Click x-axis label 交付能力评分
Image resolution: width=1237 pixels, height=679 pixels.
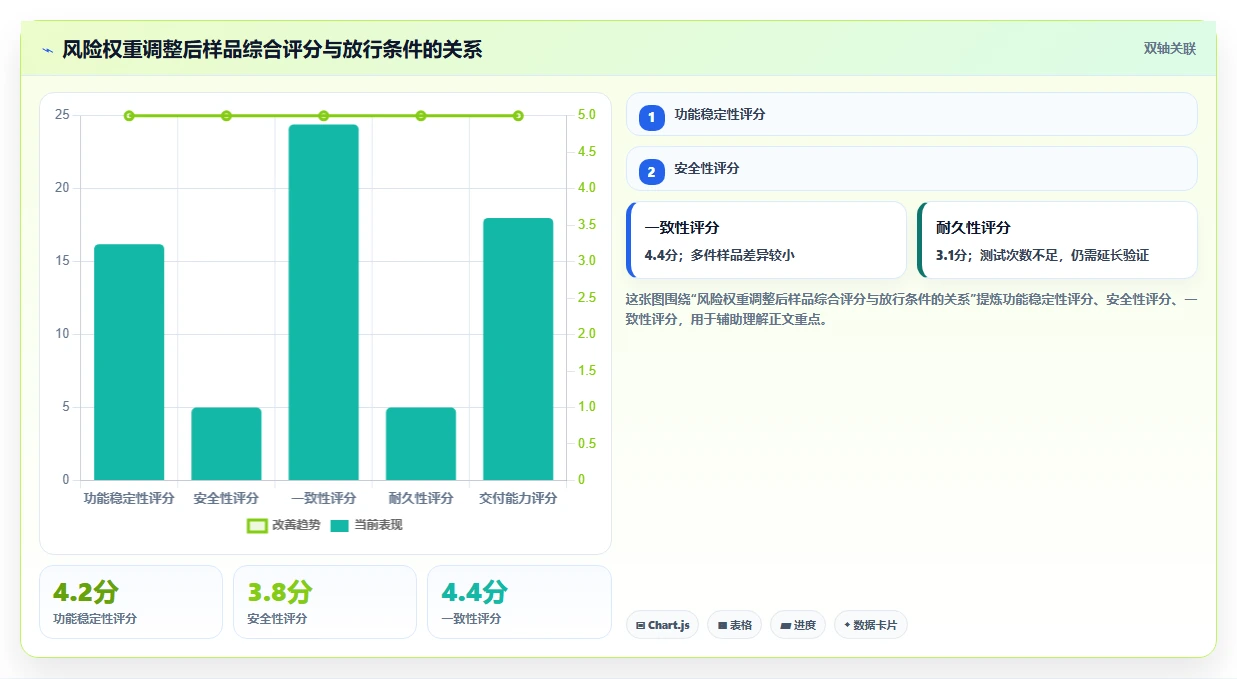click(518, 498)
